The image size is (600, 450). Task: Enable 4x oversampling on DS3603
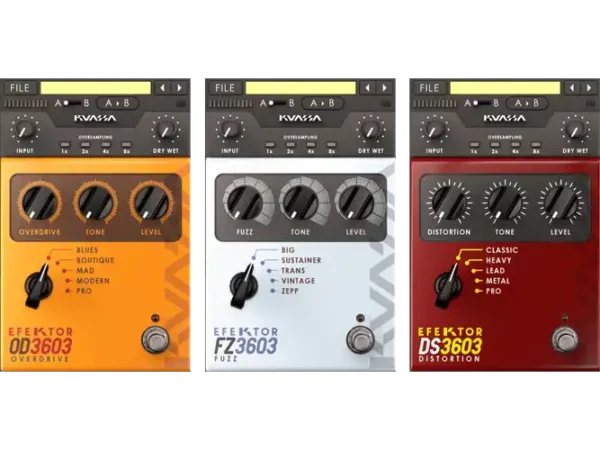[515, 145]
